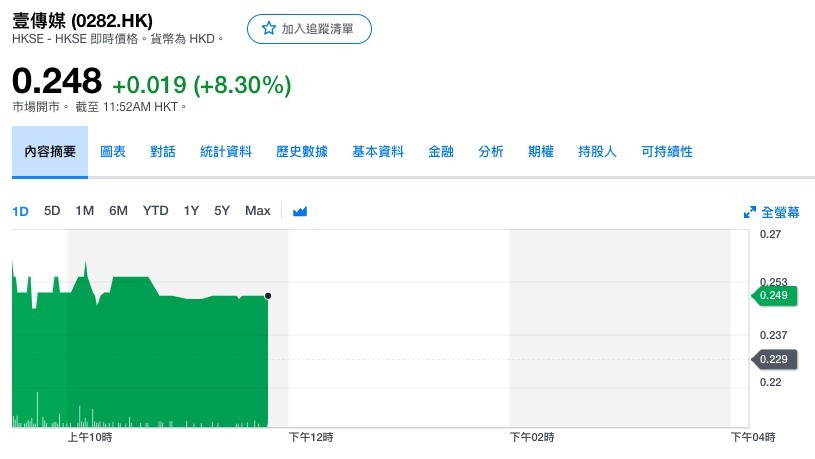The width and height of the screenshot is (815, 459).
Task: Choose the 5Y chart range
Action: [x=222, y=211]
